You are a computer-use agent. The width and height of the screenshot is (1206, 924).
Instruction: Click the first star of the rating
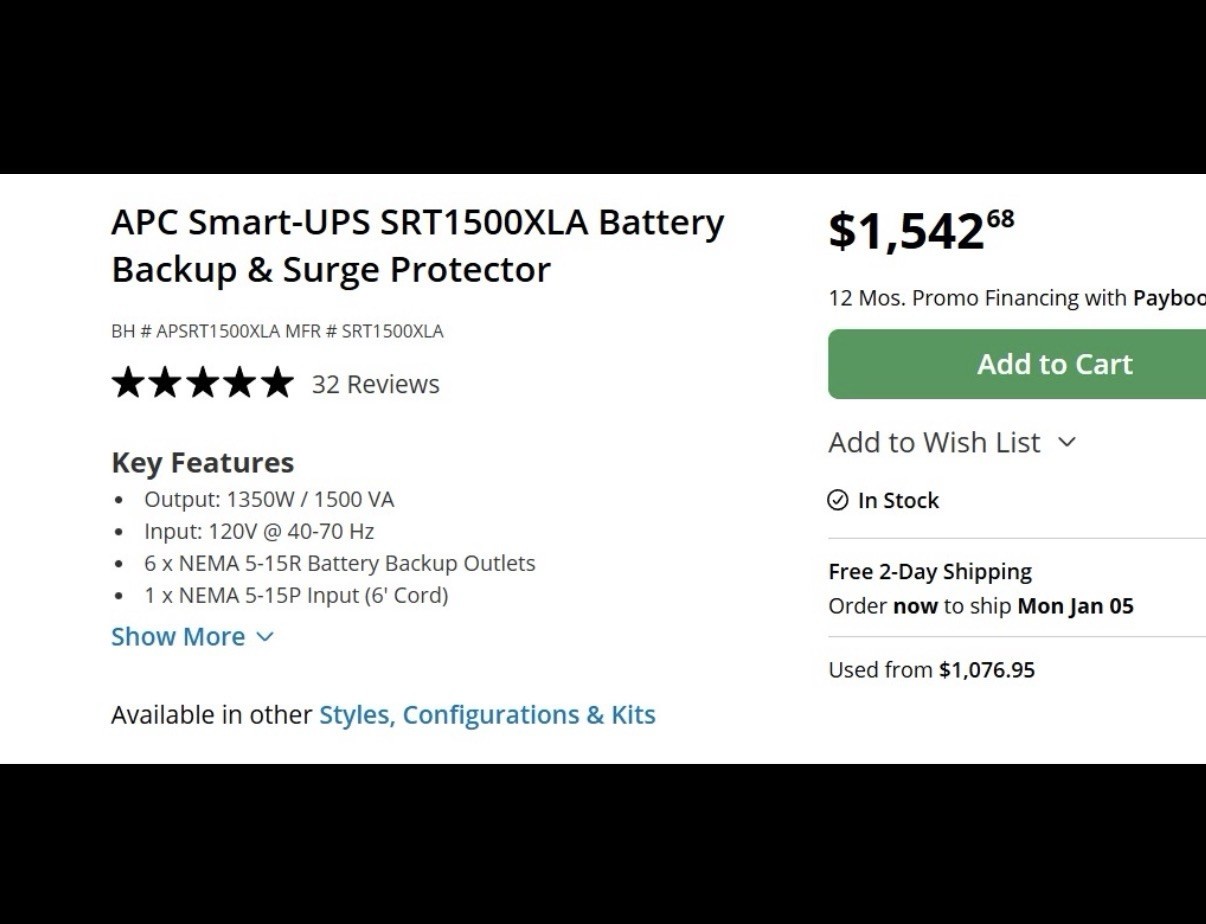coord(128,383)
